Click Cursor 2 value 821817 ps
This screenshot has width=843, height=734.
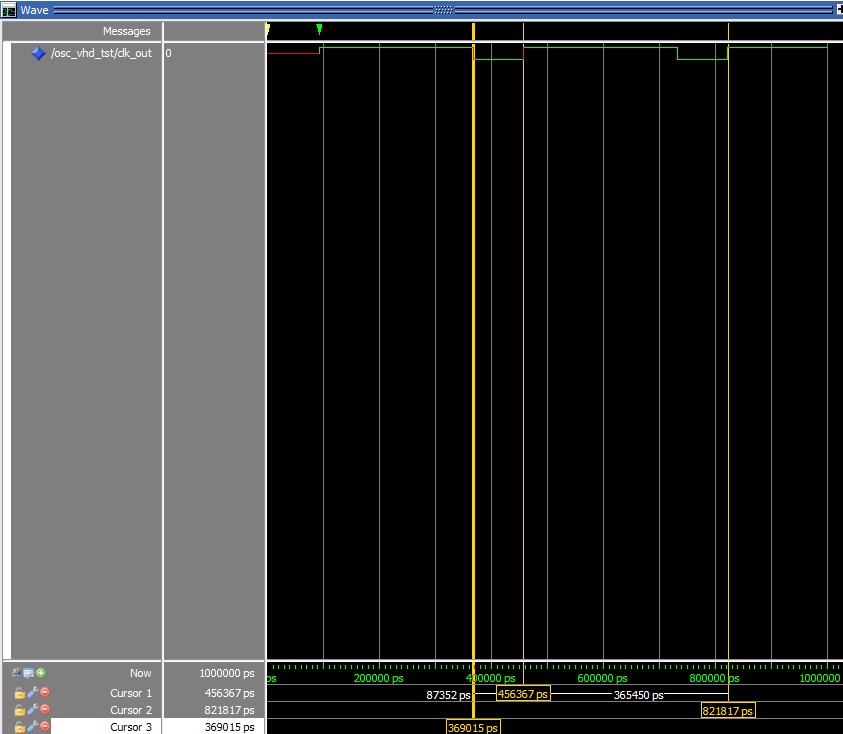point(229,710)
